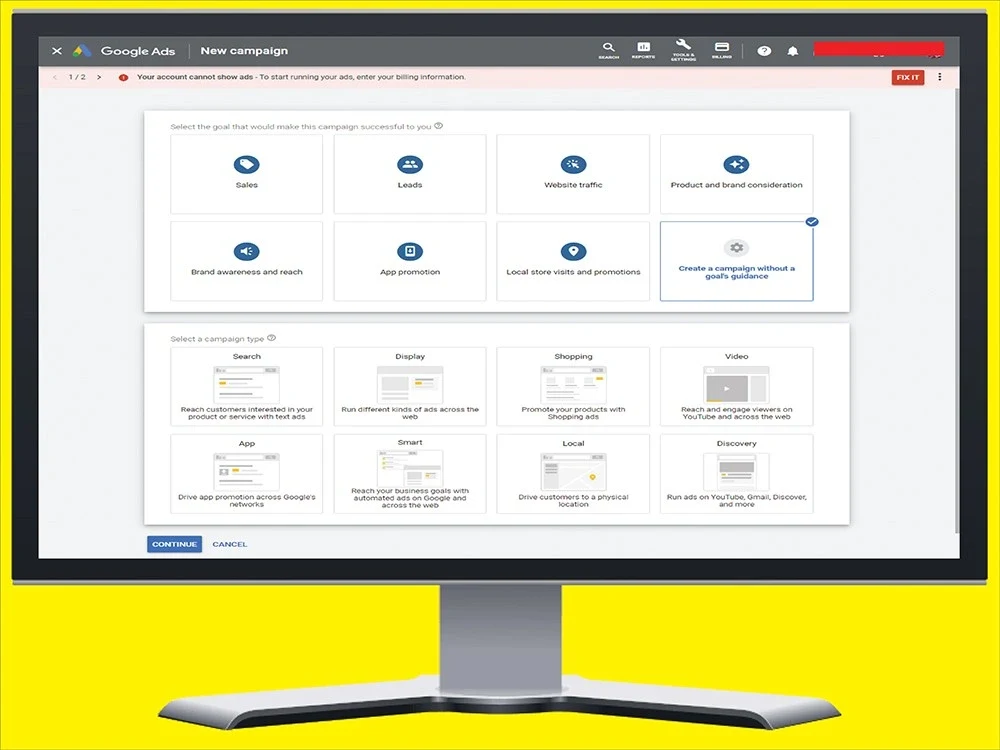
Task: Select Local store visits pin icon
Action: (x=573, y=251)
